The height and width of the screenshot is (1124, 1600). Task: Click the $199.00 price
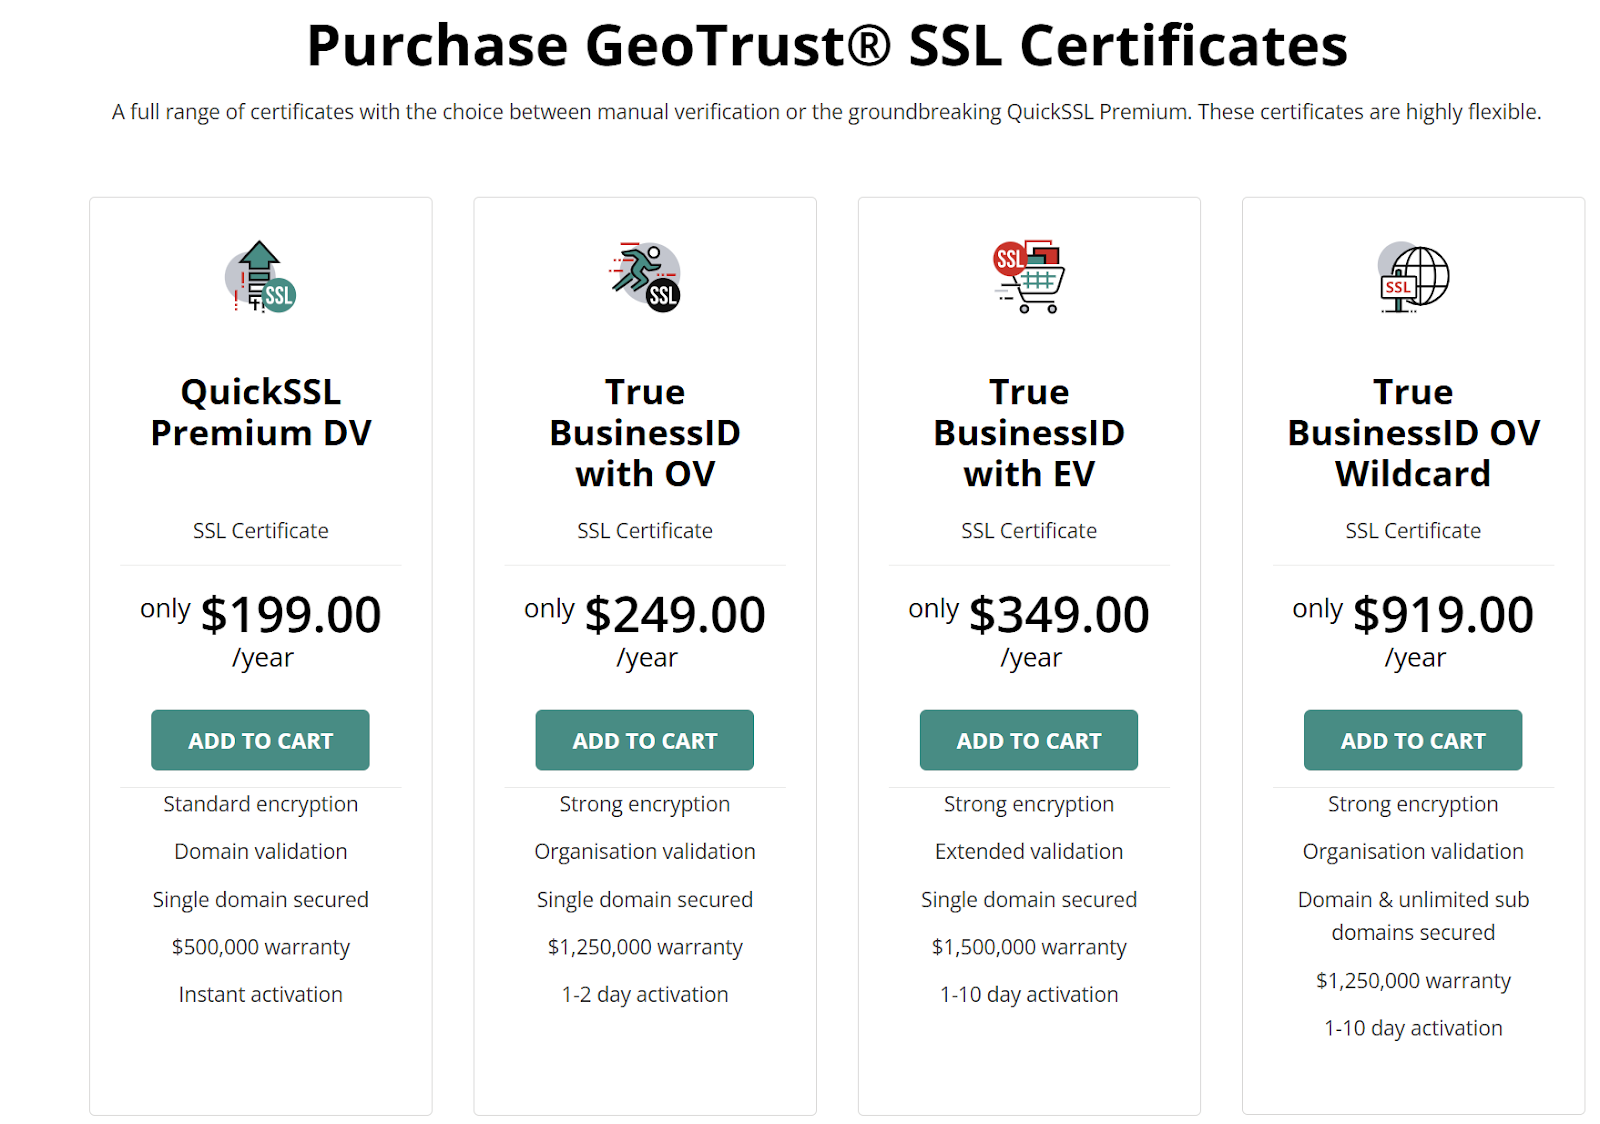click(x=290, y=614)
